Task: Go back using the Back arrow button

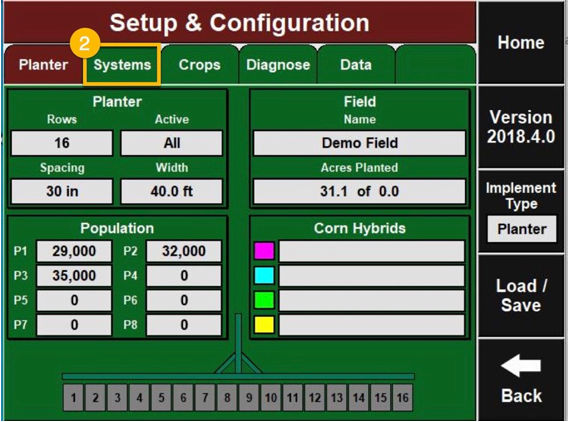Action: coord(521,380)
